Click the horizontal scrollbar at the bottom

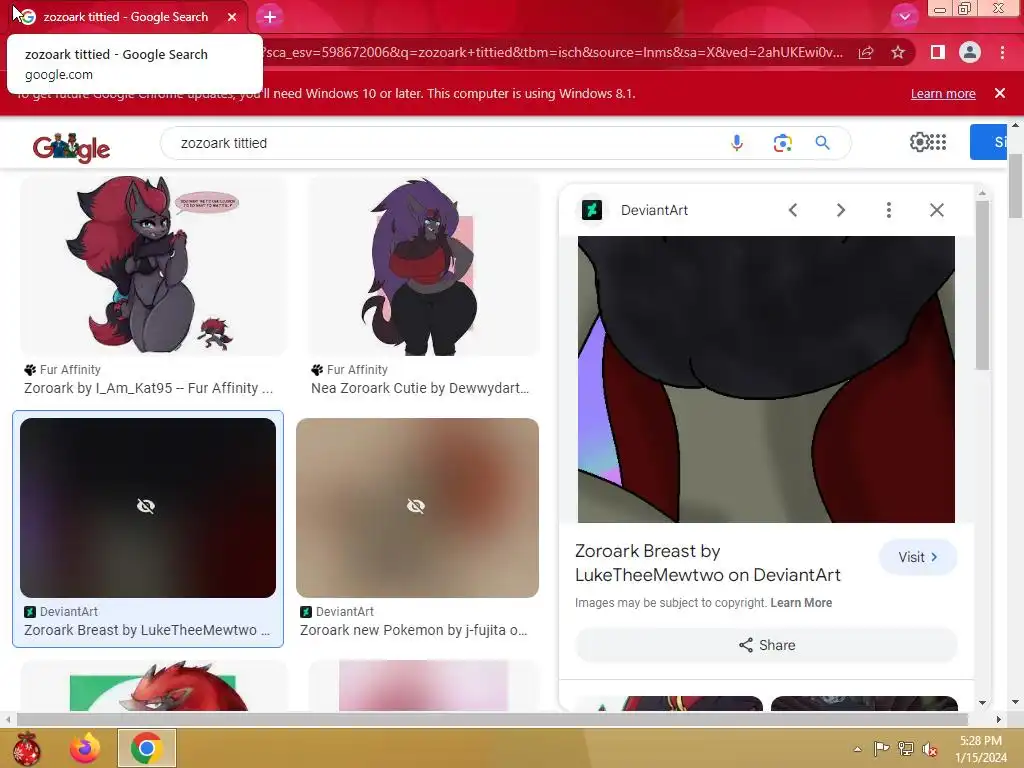(x=490, y=719)
